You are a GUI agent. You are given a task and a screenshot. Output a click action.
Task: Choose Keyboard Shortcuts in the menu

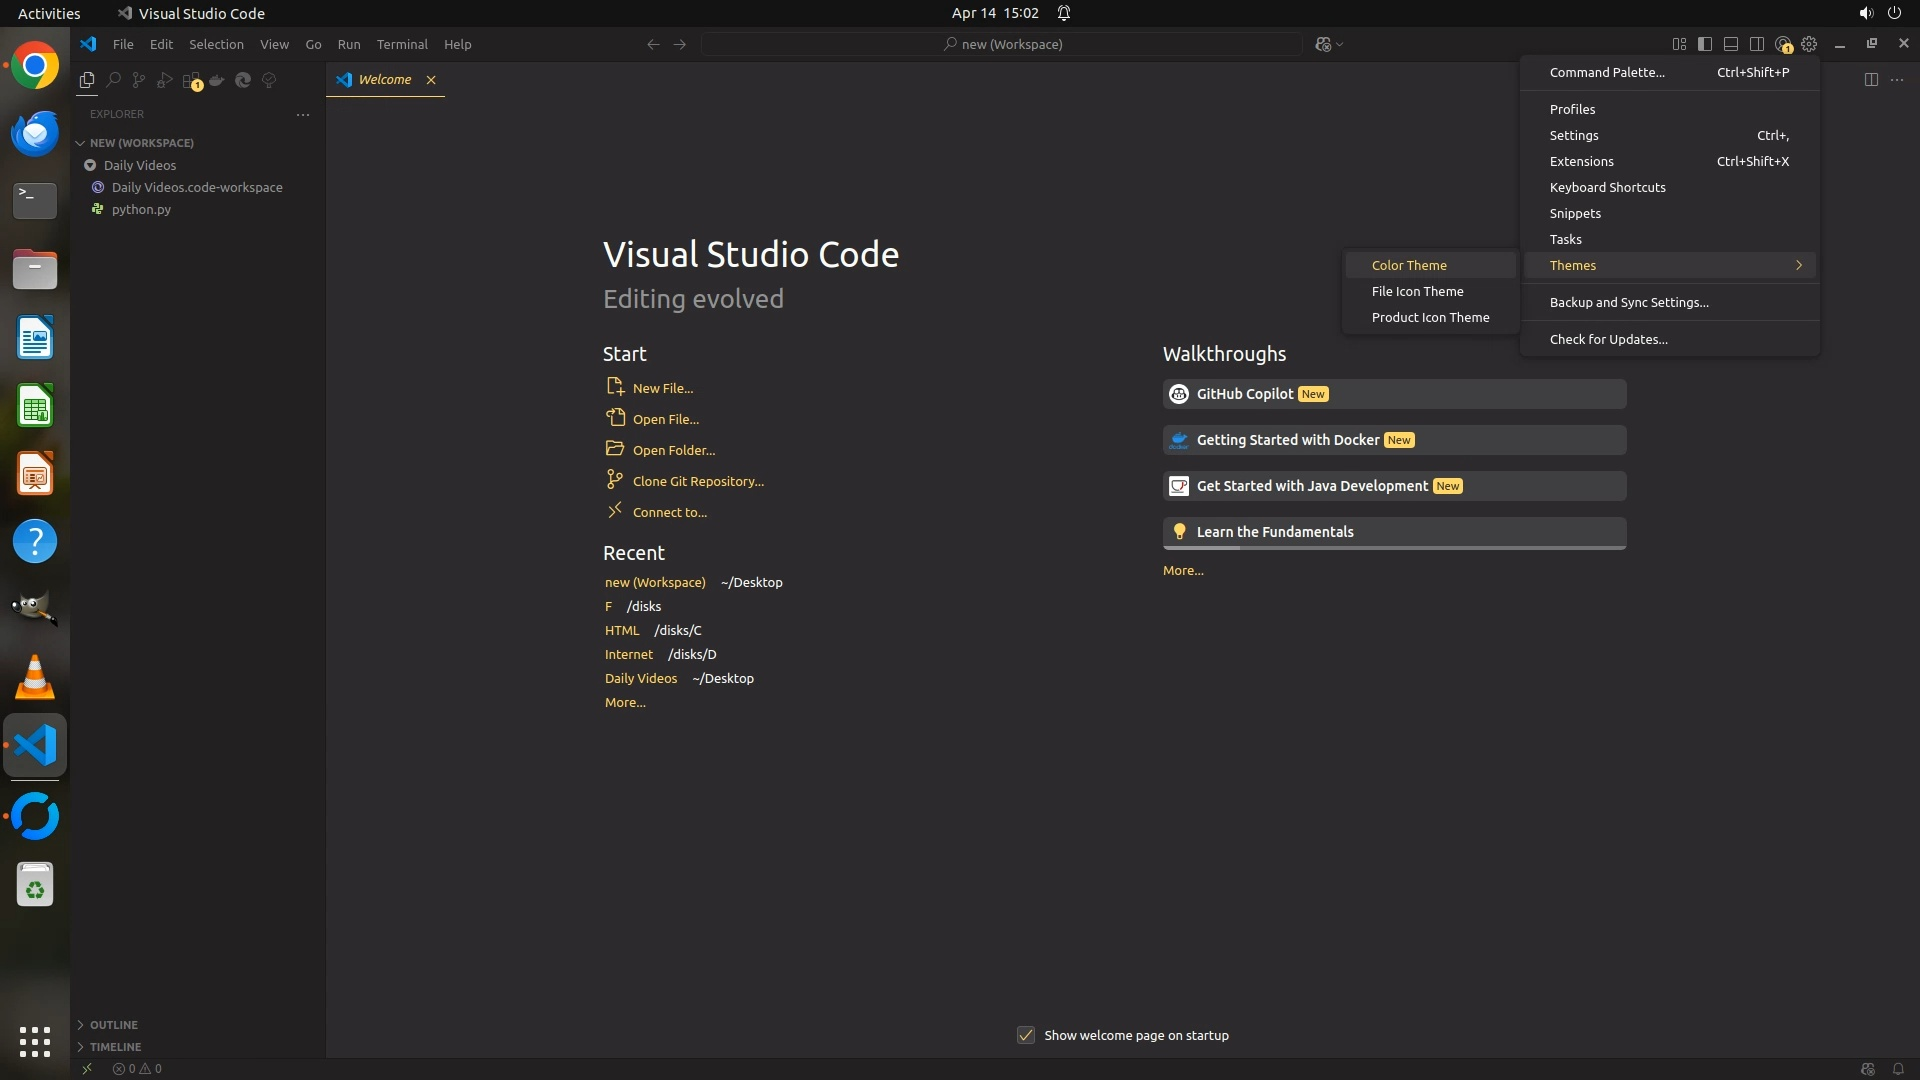1607,187
